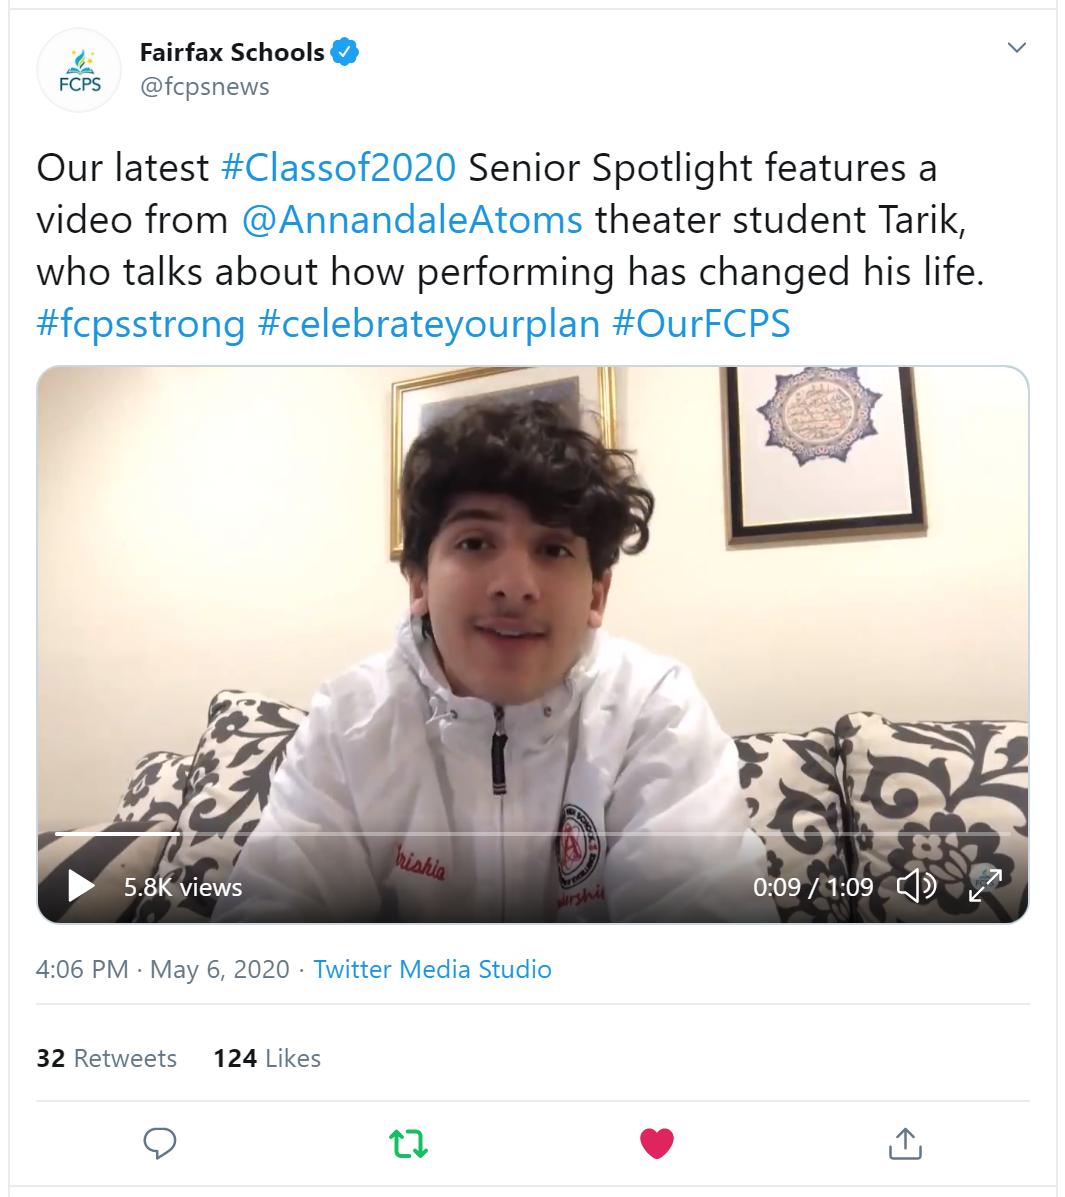1065x1197 pixels.
Task: Open the #celebrateyourplan hashtag link
Action: [x=429, y=324]
